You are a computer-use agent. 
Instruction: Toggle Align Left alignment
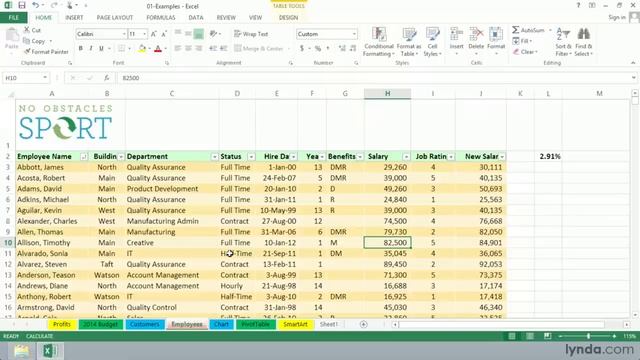pyautogui.click(x=178, y=49)
